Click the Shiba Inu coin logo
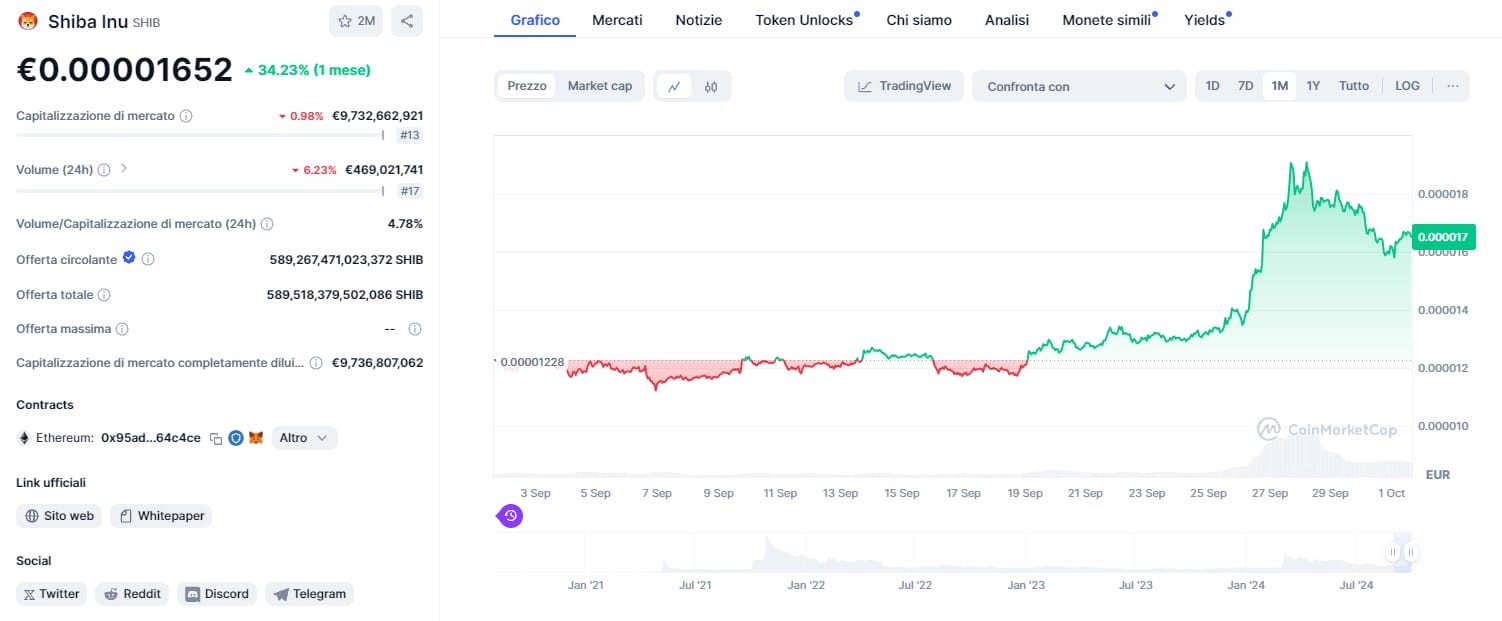The width and height of the screenshot is (1502, 621). 27,21
